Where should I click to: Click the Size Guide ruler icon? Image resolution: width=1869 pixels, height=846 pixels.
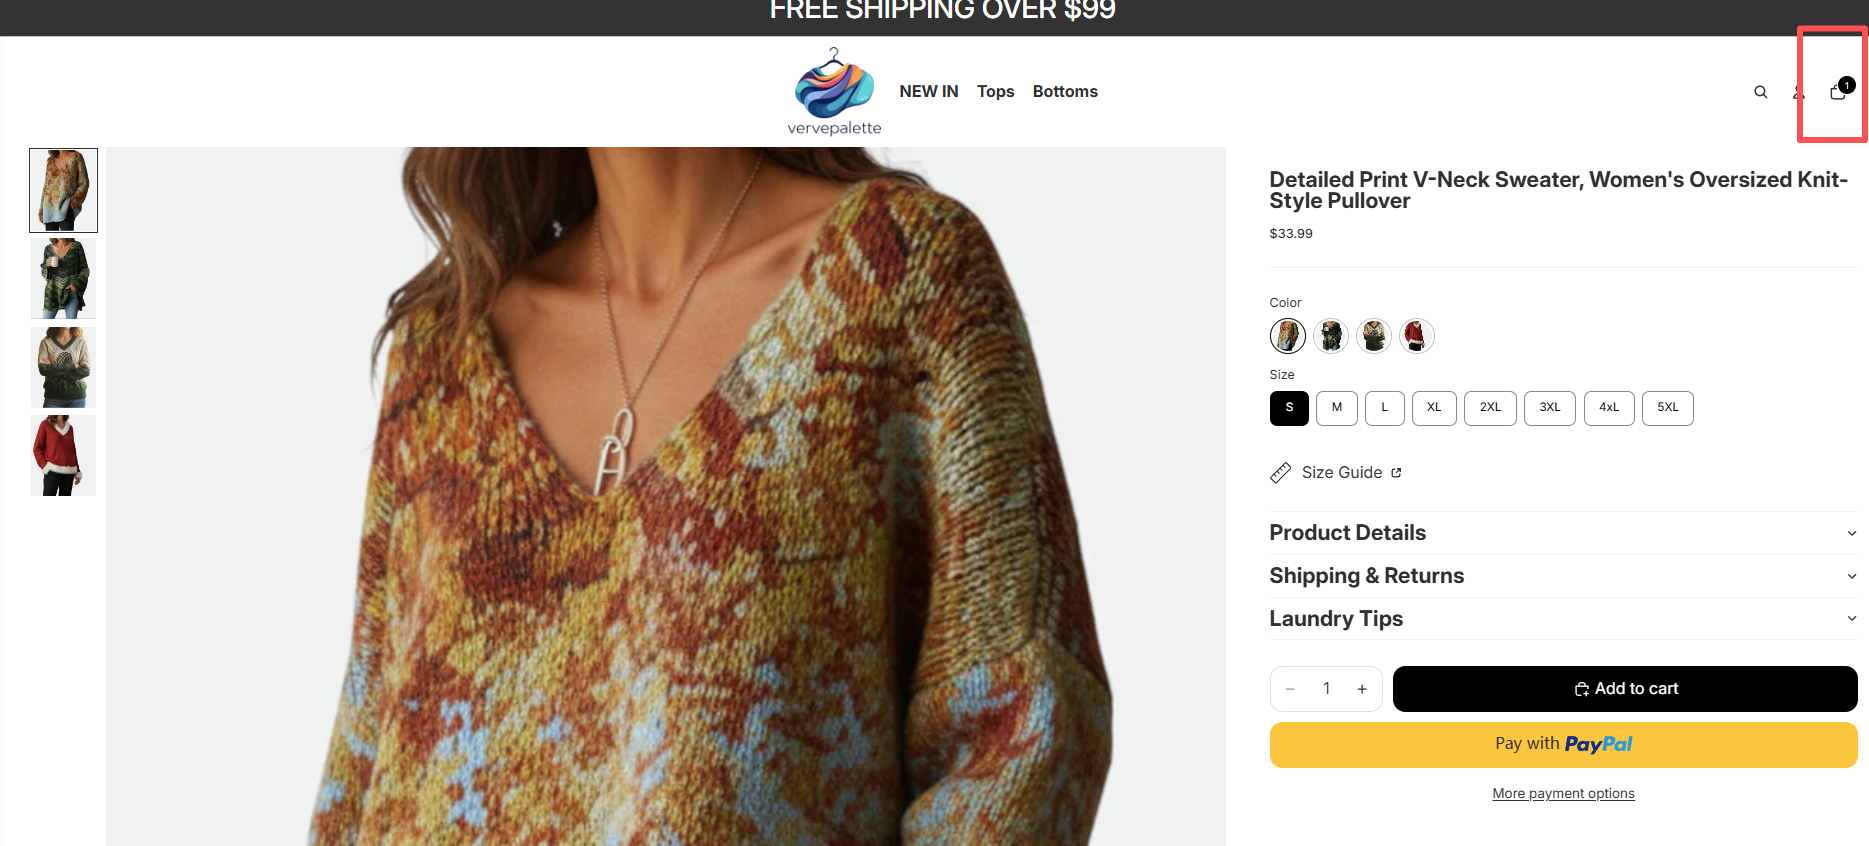coord(1280,473)
